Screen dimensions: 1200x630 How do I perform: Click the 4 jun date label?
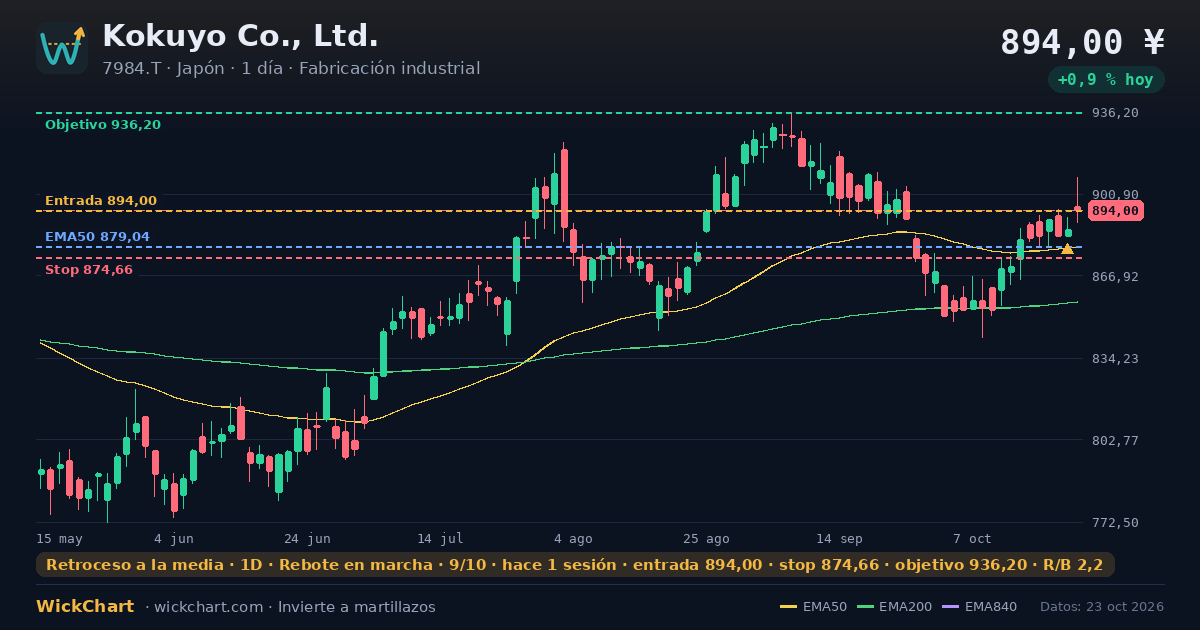[174, 539]
